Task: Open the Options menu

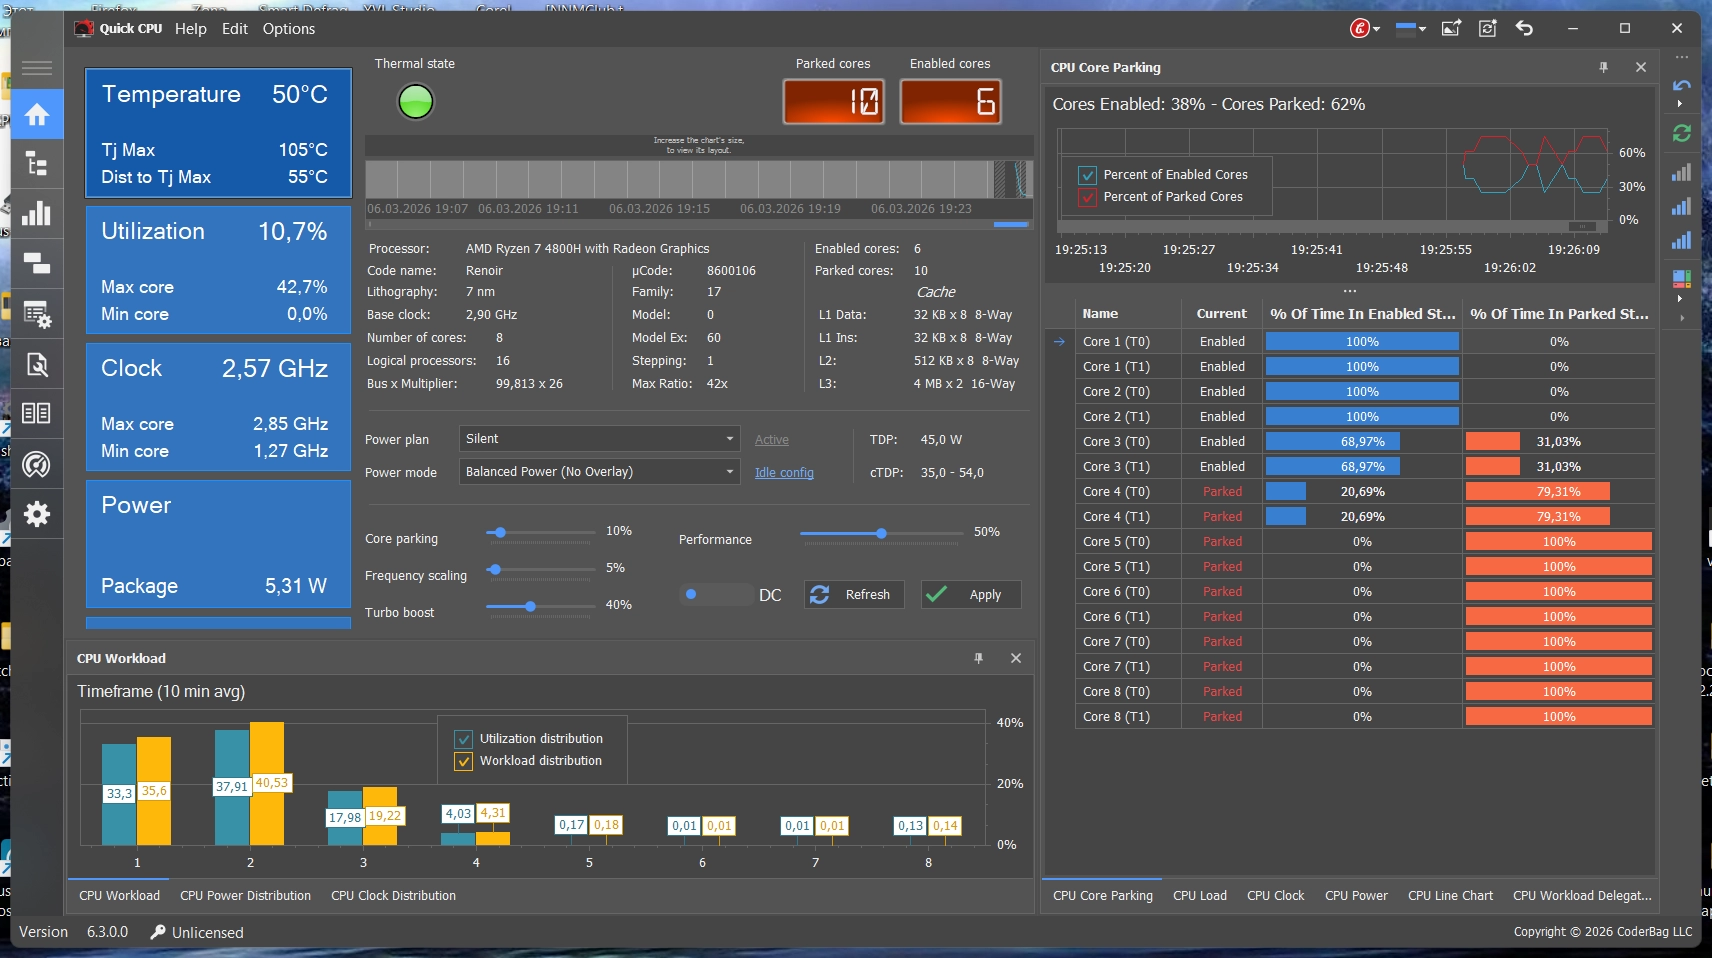Action: pyautogui.click(x=288, y=29)
